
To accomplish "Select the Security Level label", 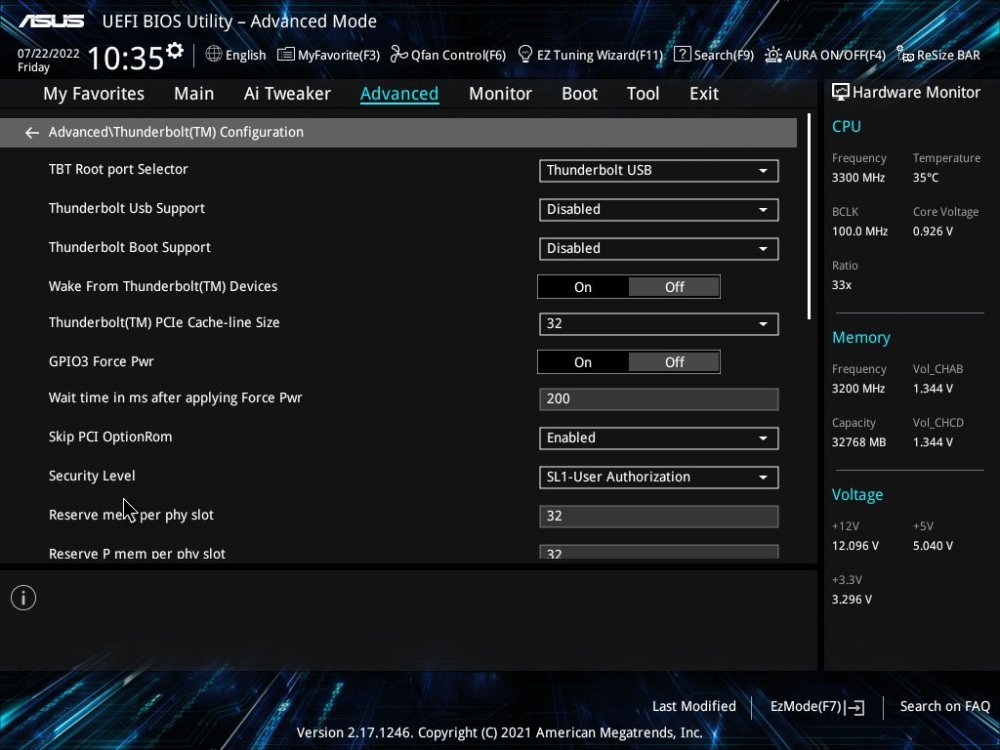I will (92, 476).
